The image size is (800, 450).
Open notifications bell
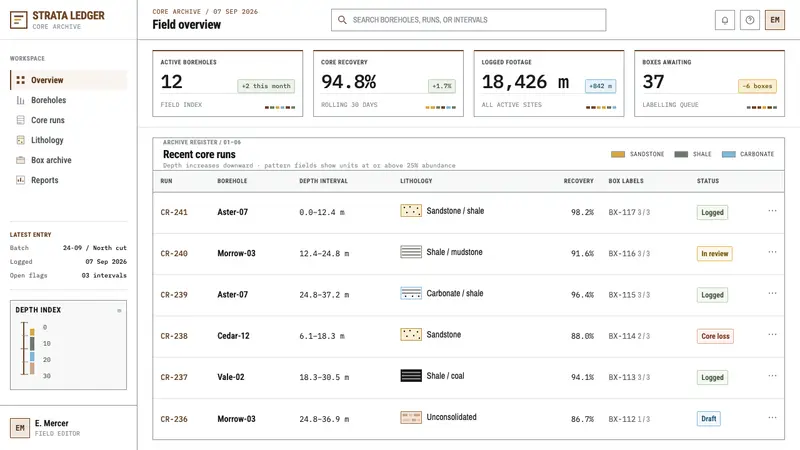point(724,20)
